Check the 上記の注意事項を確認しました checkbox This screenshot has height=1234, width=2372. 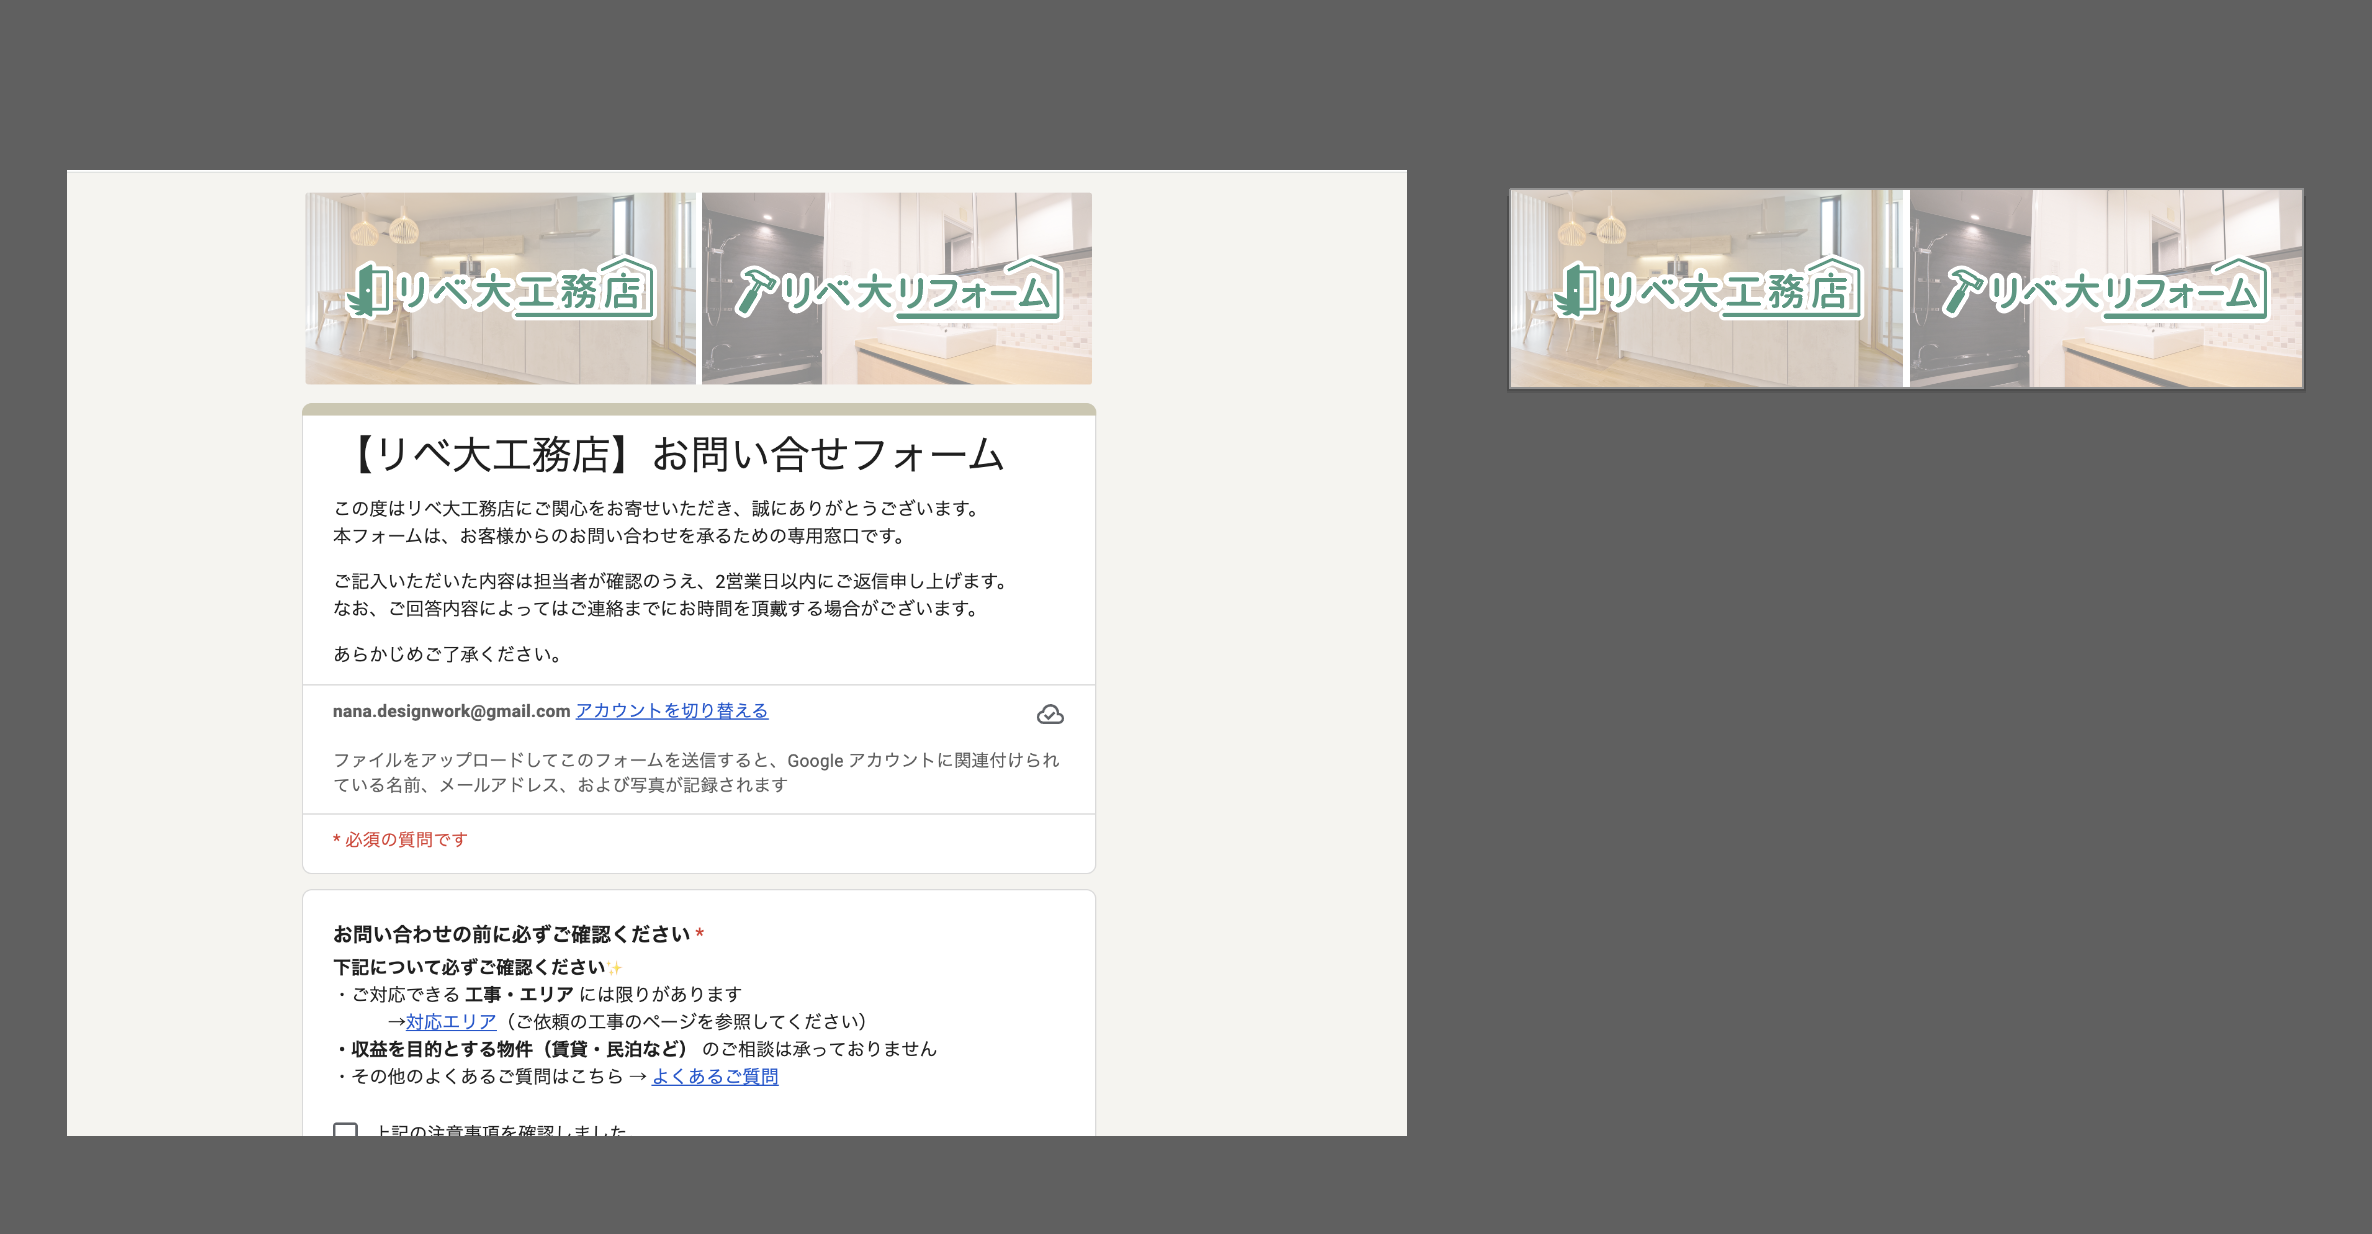345,1130
